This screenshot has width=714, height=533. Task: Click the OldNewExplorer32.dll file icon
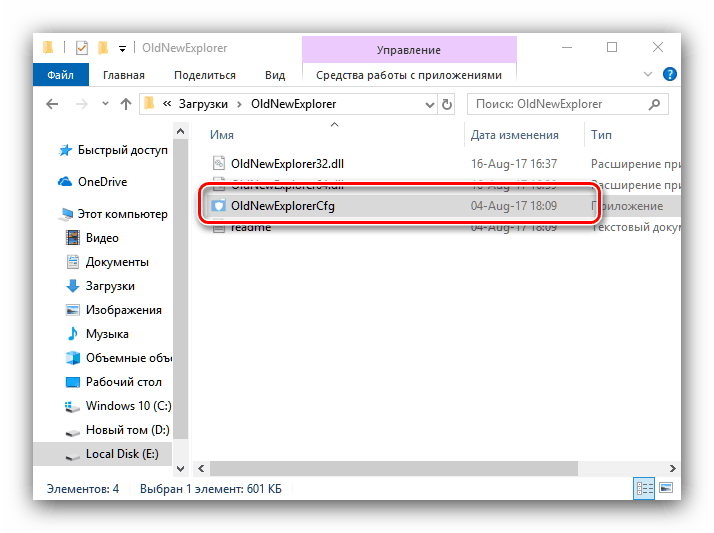(x=219, y=163)
